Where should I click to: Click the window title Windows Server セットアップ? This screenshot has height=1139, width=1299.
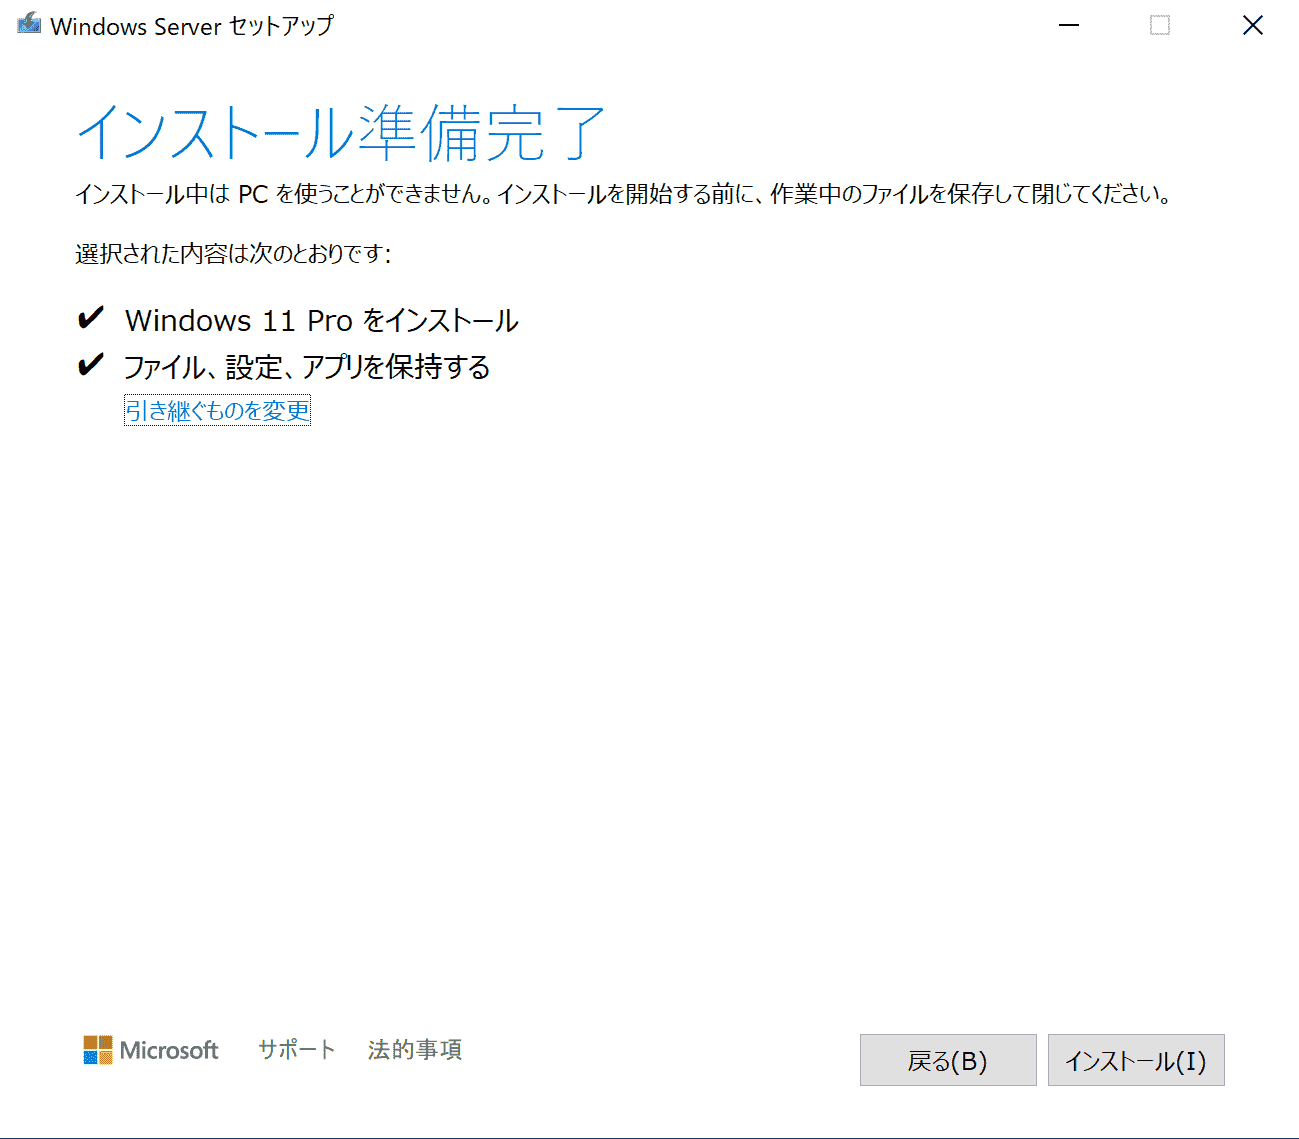click(x=192, y=26)
